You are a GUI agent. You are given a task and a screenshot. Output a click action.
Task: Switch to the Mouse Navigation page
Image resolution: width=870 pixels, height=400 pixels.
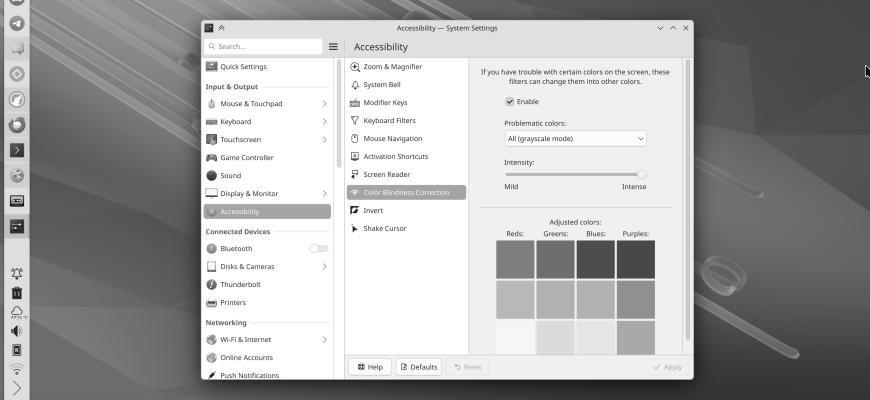point(392,139)
